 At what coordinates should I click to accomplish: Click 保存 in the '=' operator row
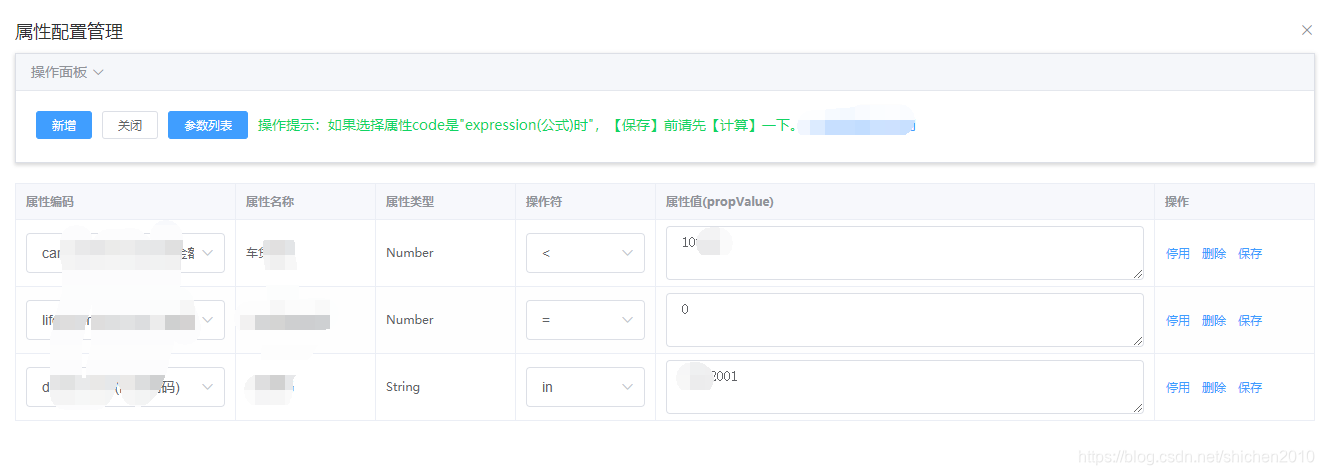pos(1250,321)
